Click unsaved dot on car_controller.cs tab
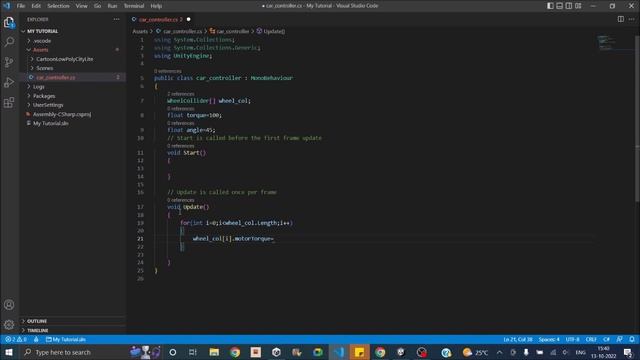This screenshot has height=360, width=640. click(x=189, y=19)
